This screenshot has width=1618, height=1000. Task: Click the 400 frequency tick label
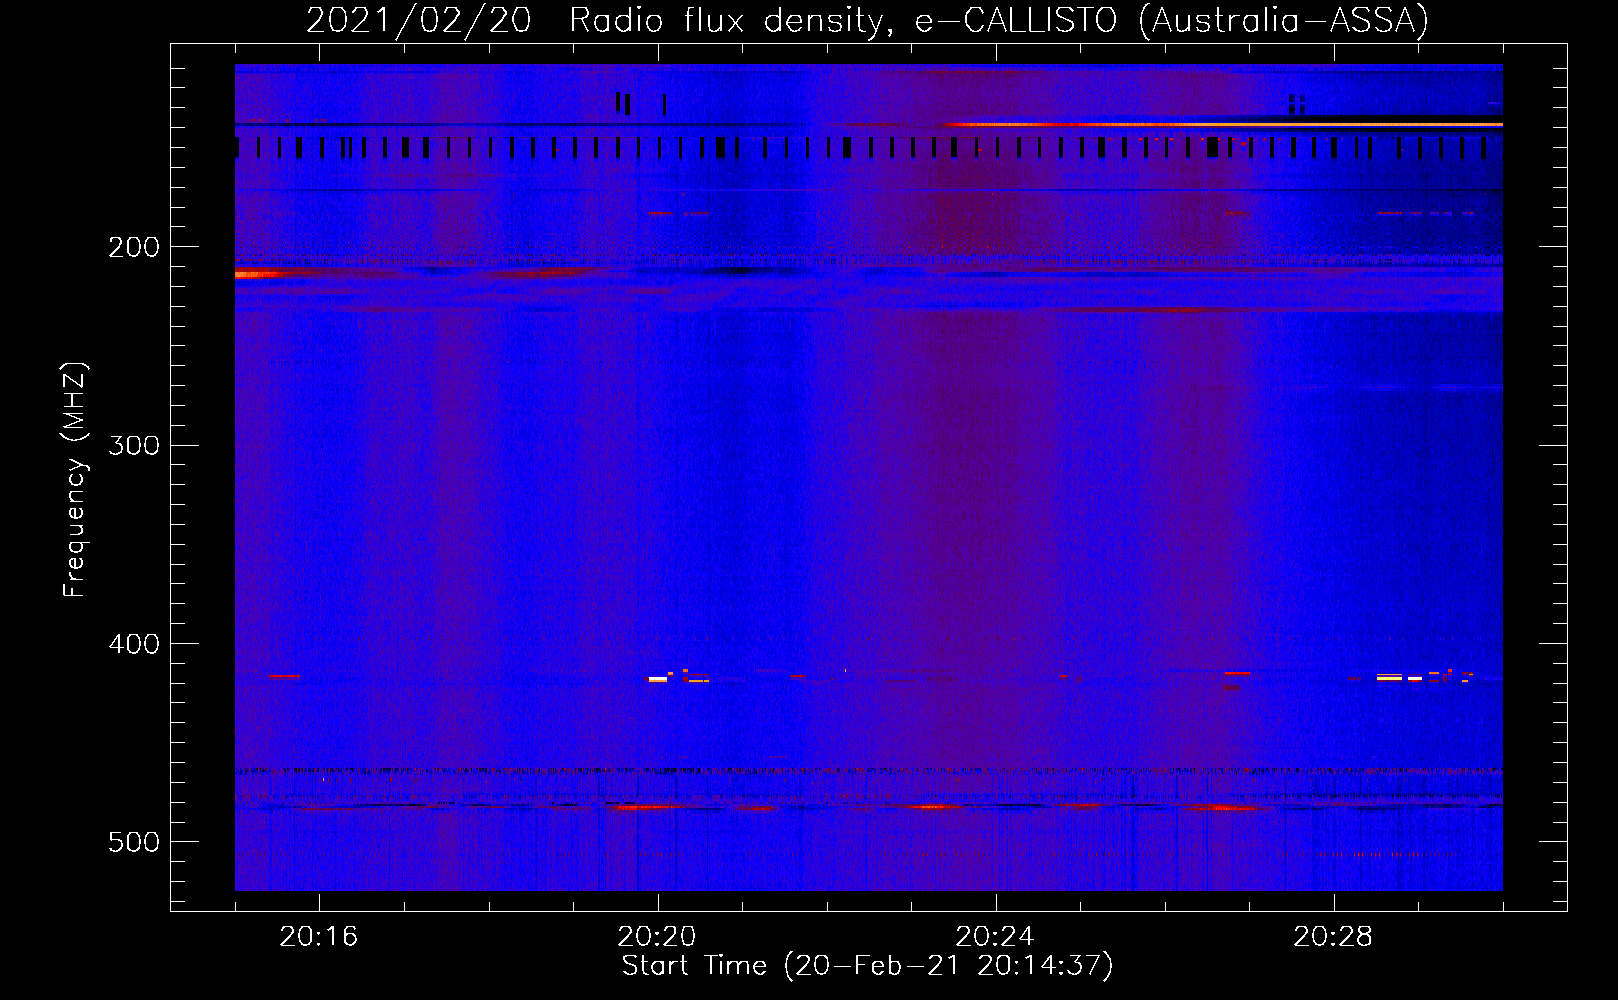coord(134,644)
